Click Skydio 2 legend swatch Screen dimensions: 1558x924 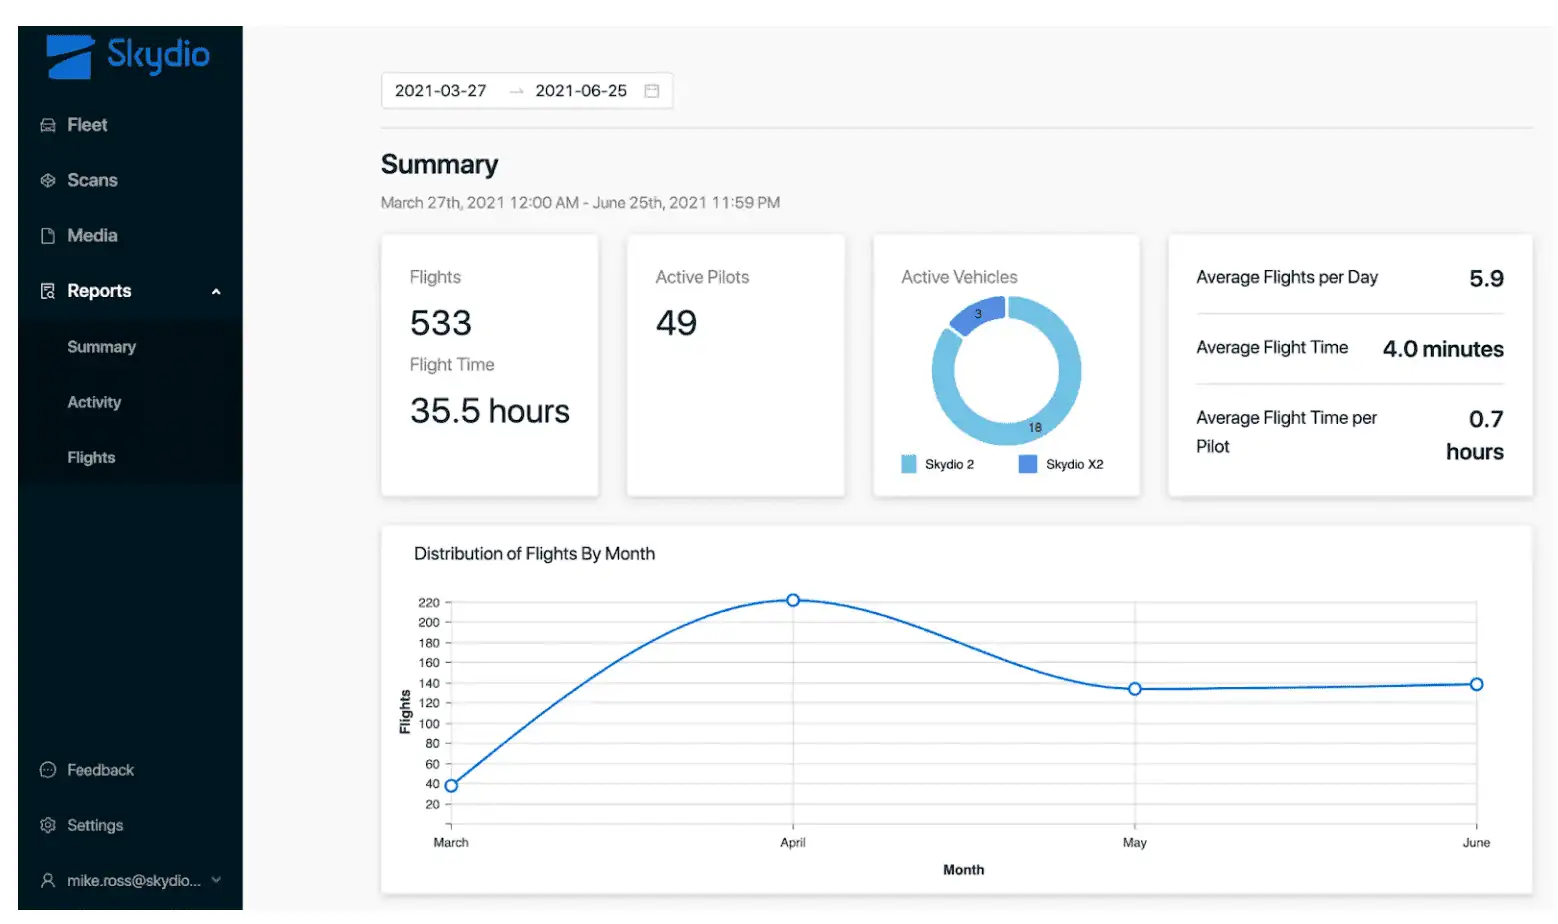tap(909, 464)
